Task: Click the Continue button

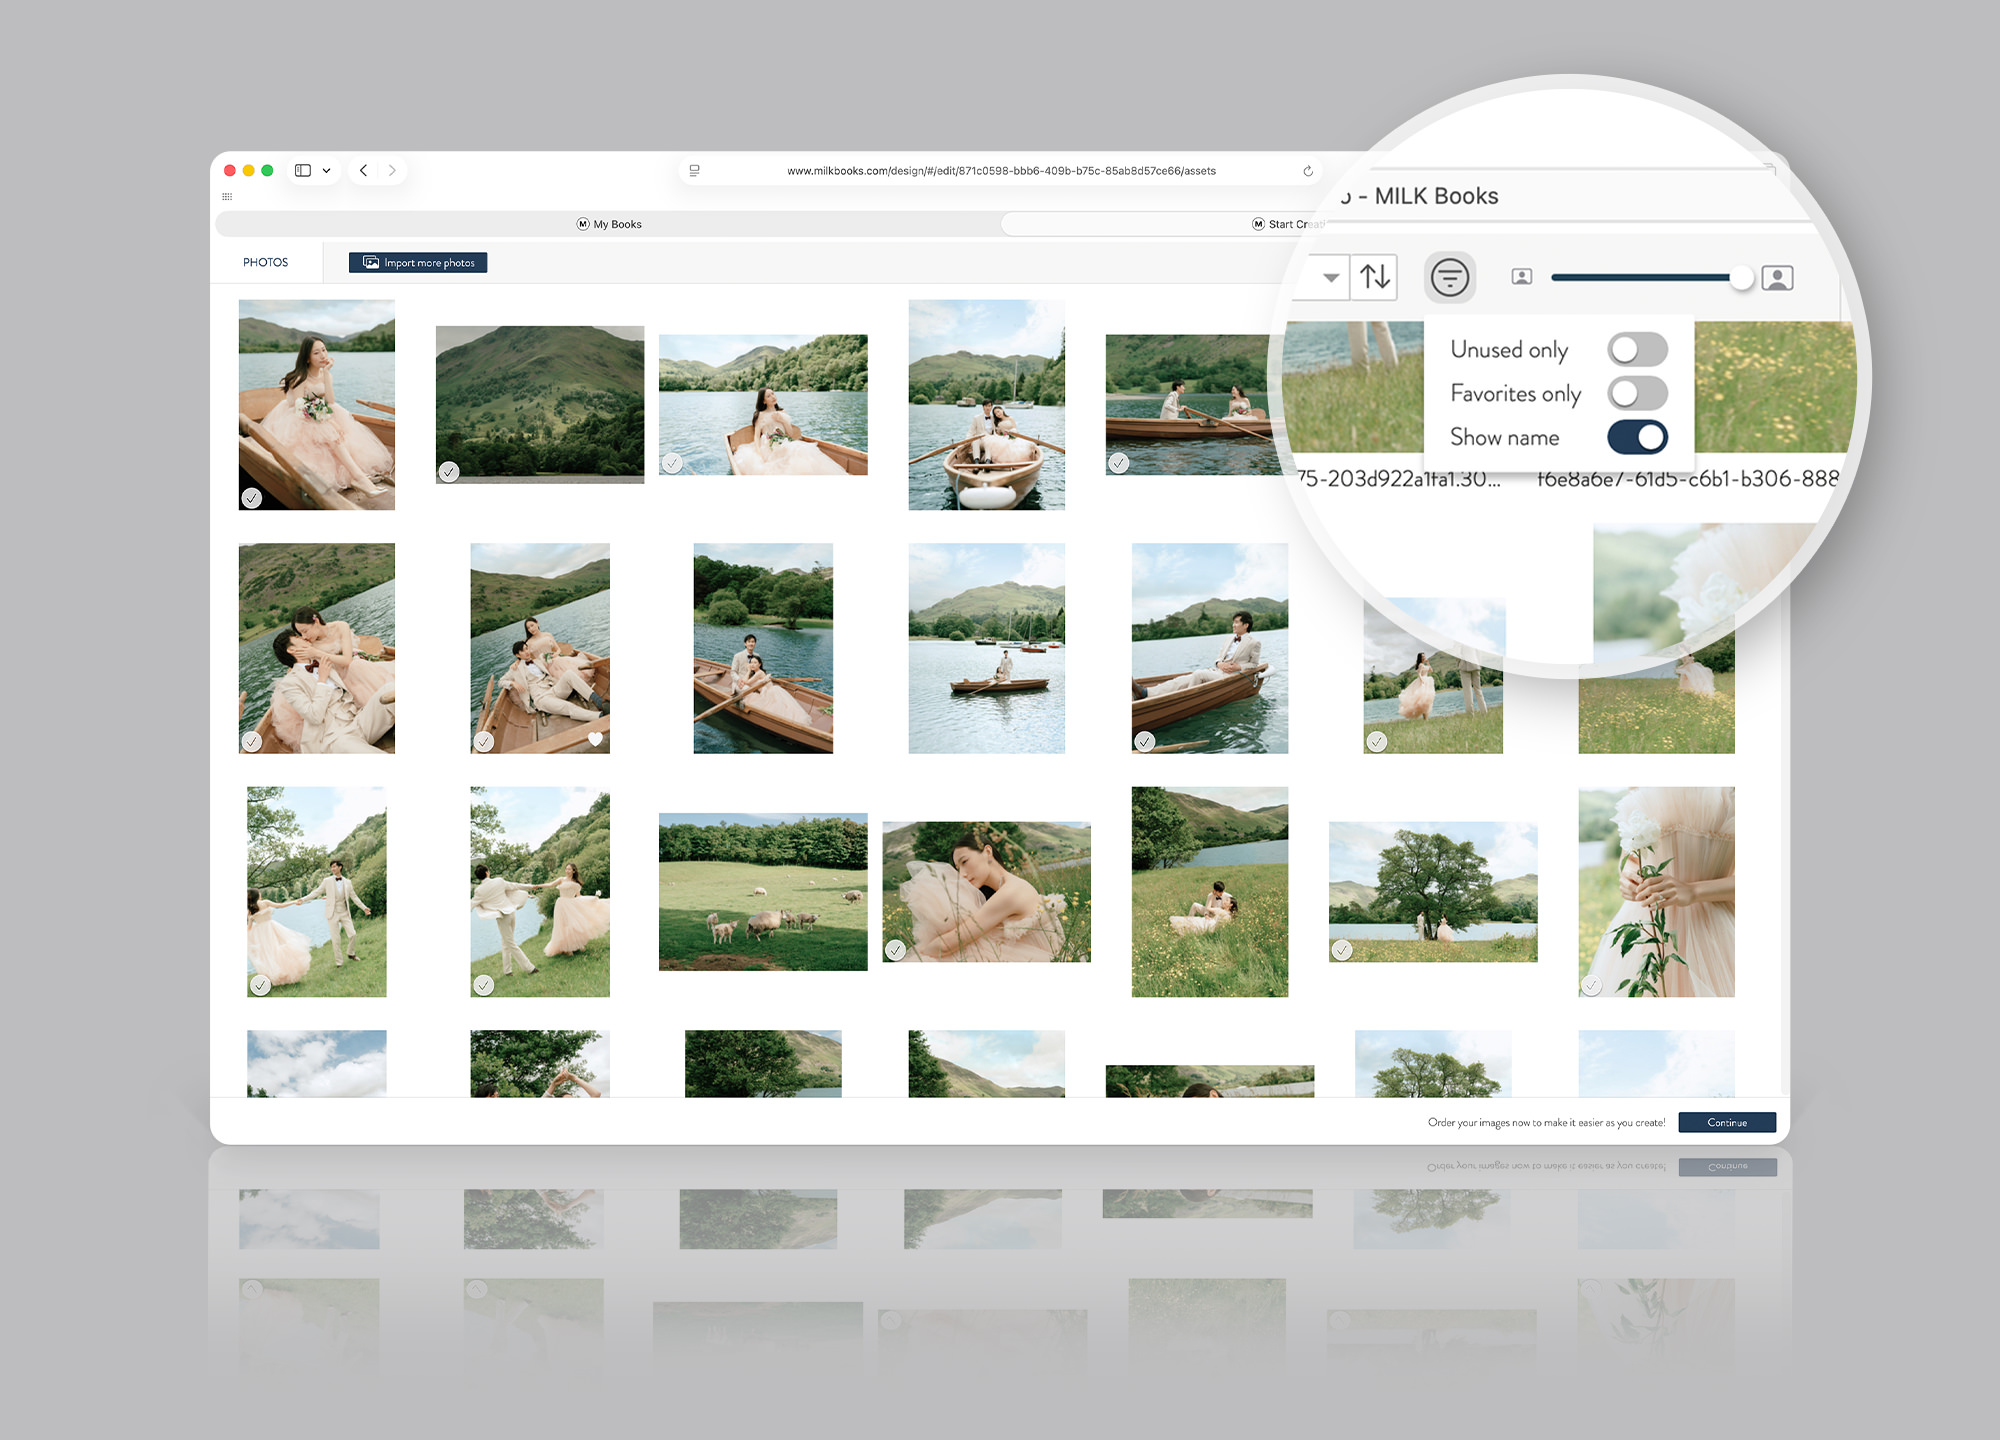Action: point(1727,1122)
